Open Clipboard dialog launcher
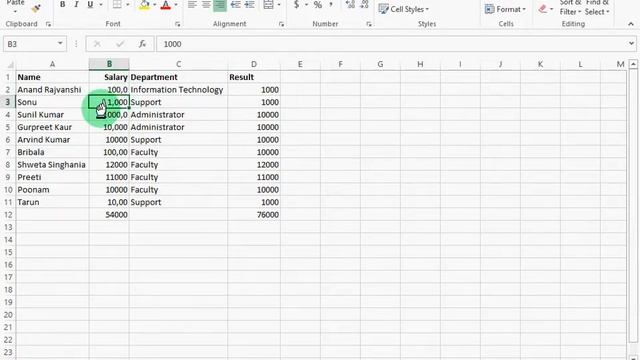 [48, 24]
